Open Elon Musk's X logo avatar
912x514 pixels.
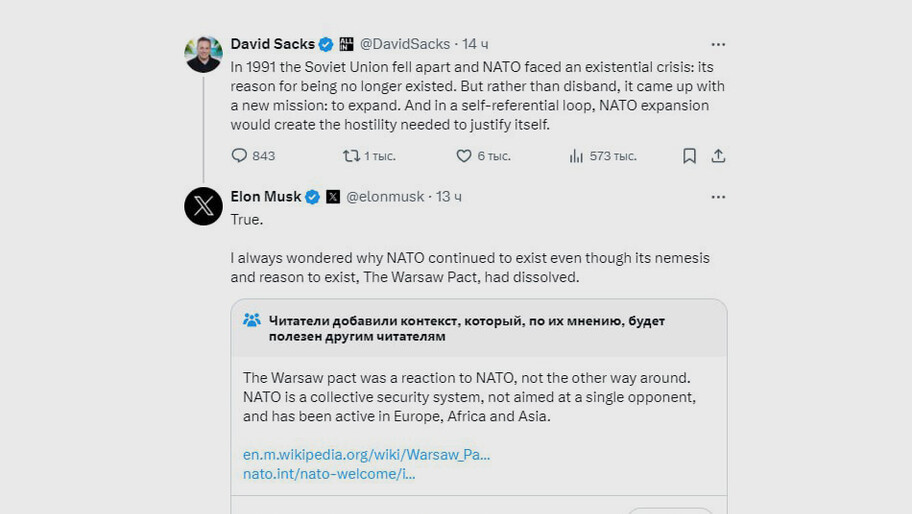(204, 206)
